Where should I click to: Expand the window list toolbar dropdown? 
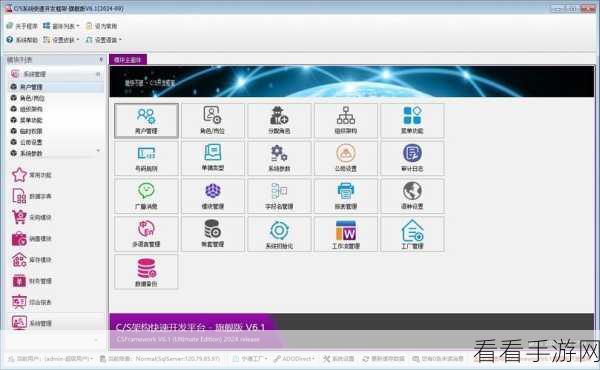[x=61, y=26]
